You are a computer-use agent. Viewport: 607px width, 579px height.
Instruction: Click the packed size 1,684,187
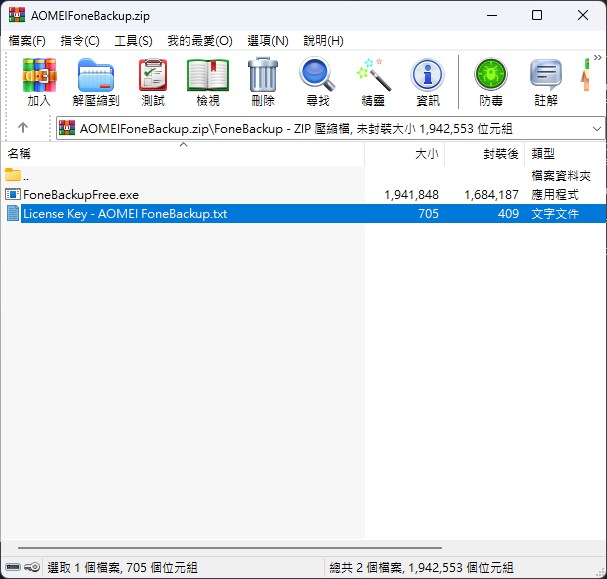tap(491, 195)
